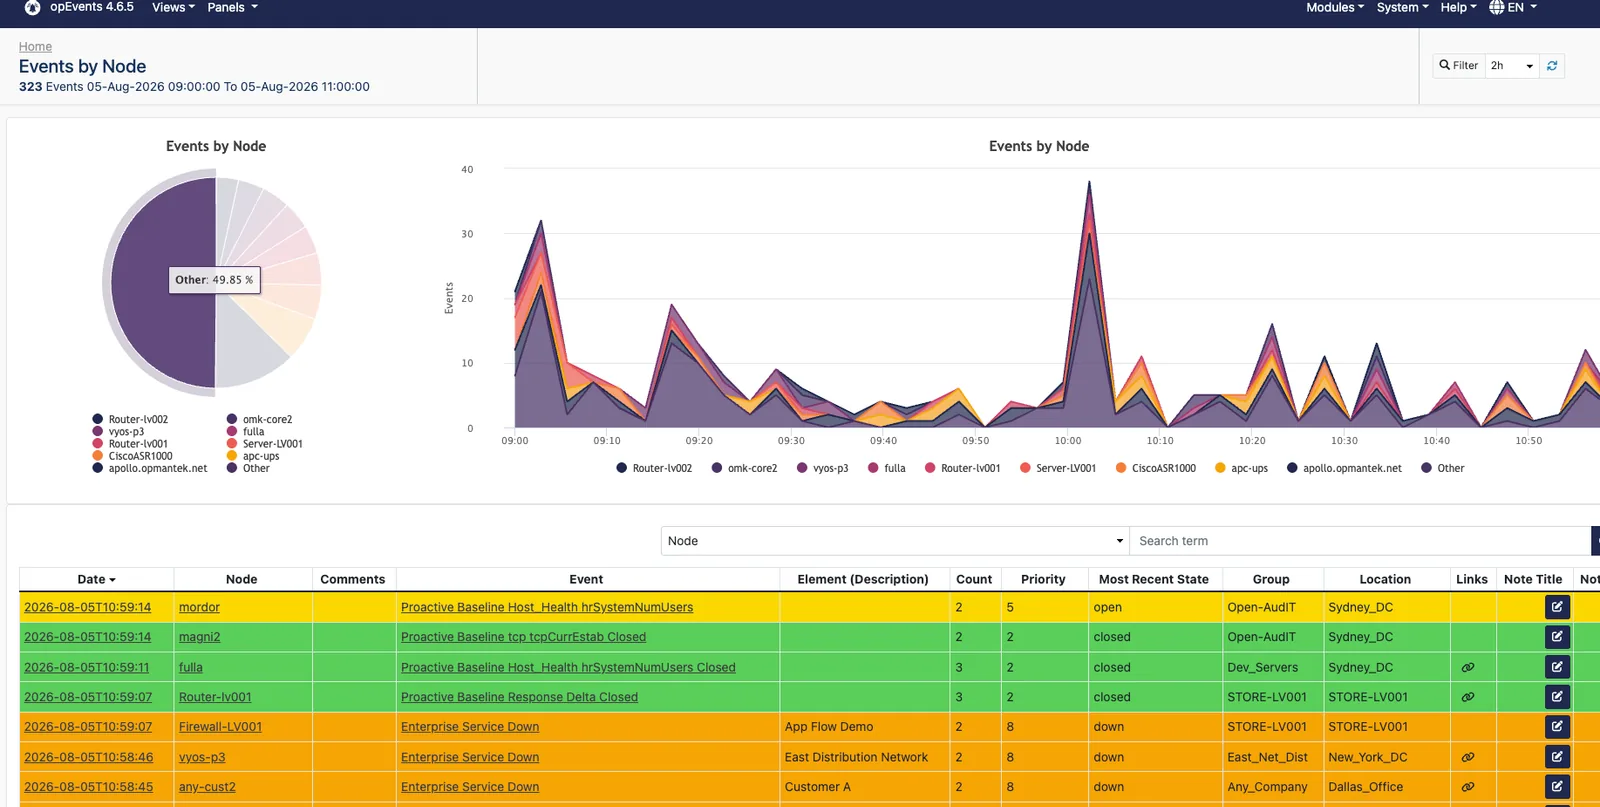
Task: Open the Panels dropdown menu
Action: (232, 7)
